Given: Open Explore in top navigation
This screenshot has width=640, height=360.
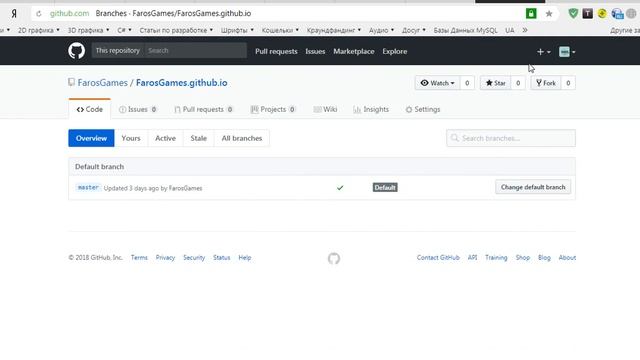Looking at the screenshot, I should (x=395, y=51).
